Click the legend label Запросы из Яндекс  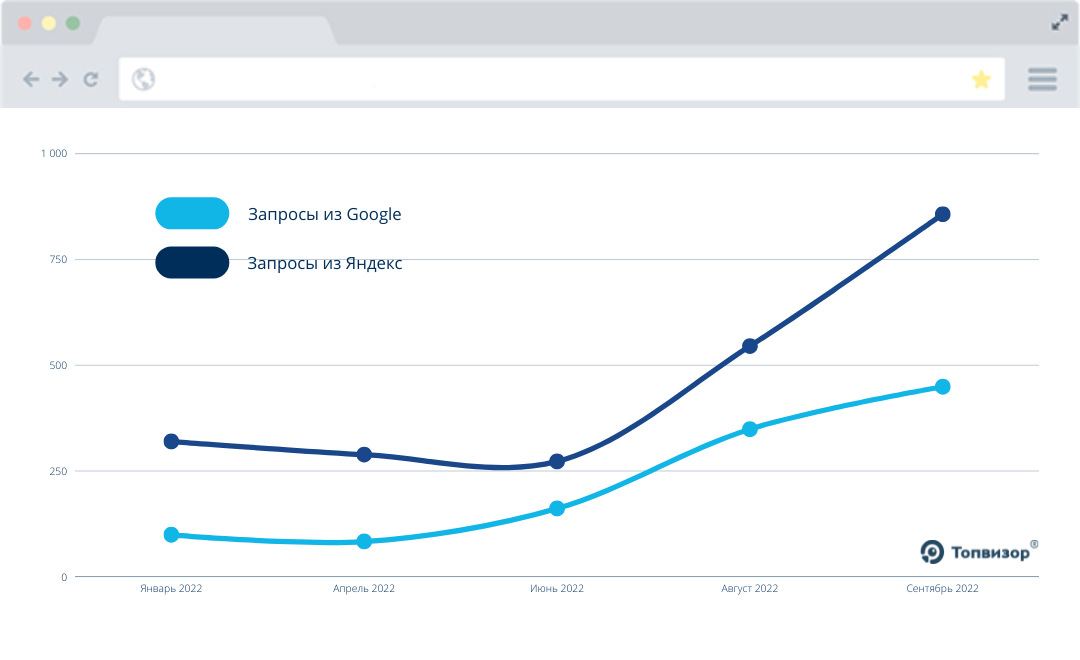pos(324,263)
